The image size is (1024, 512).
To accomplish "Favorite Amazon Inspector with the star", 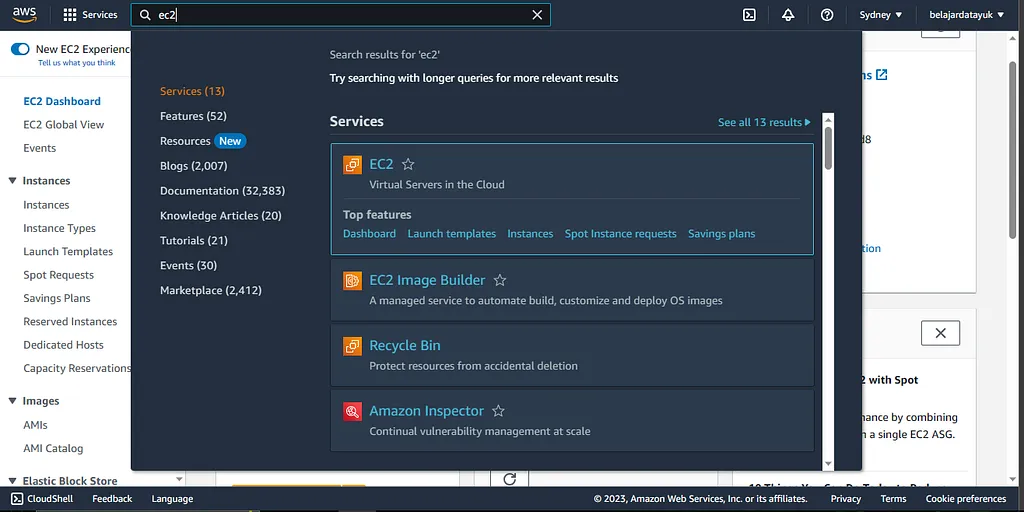I will point(498,411).
